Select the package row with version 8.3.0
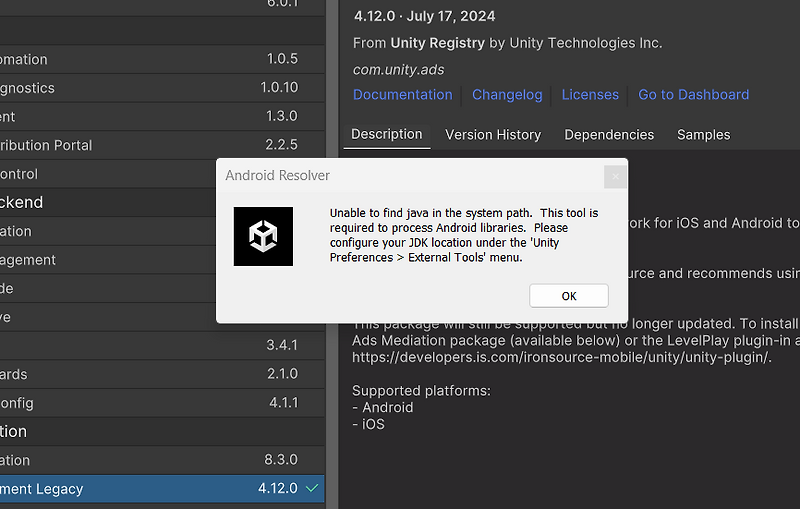This screenshot has height=509, width=800. point(162,460)
